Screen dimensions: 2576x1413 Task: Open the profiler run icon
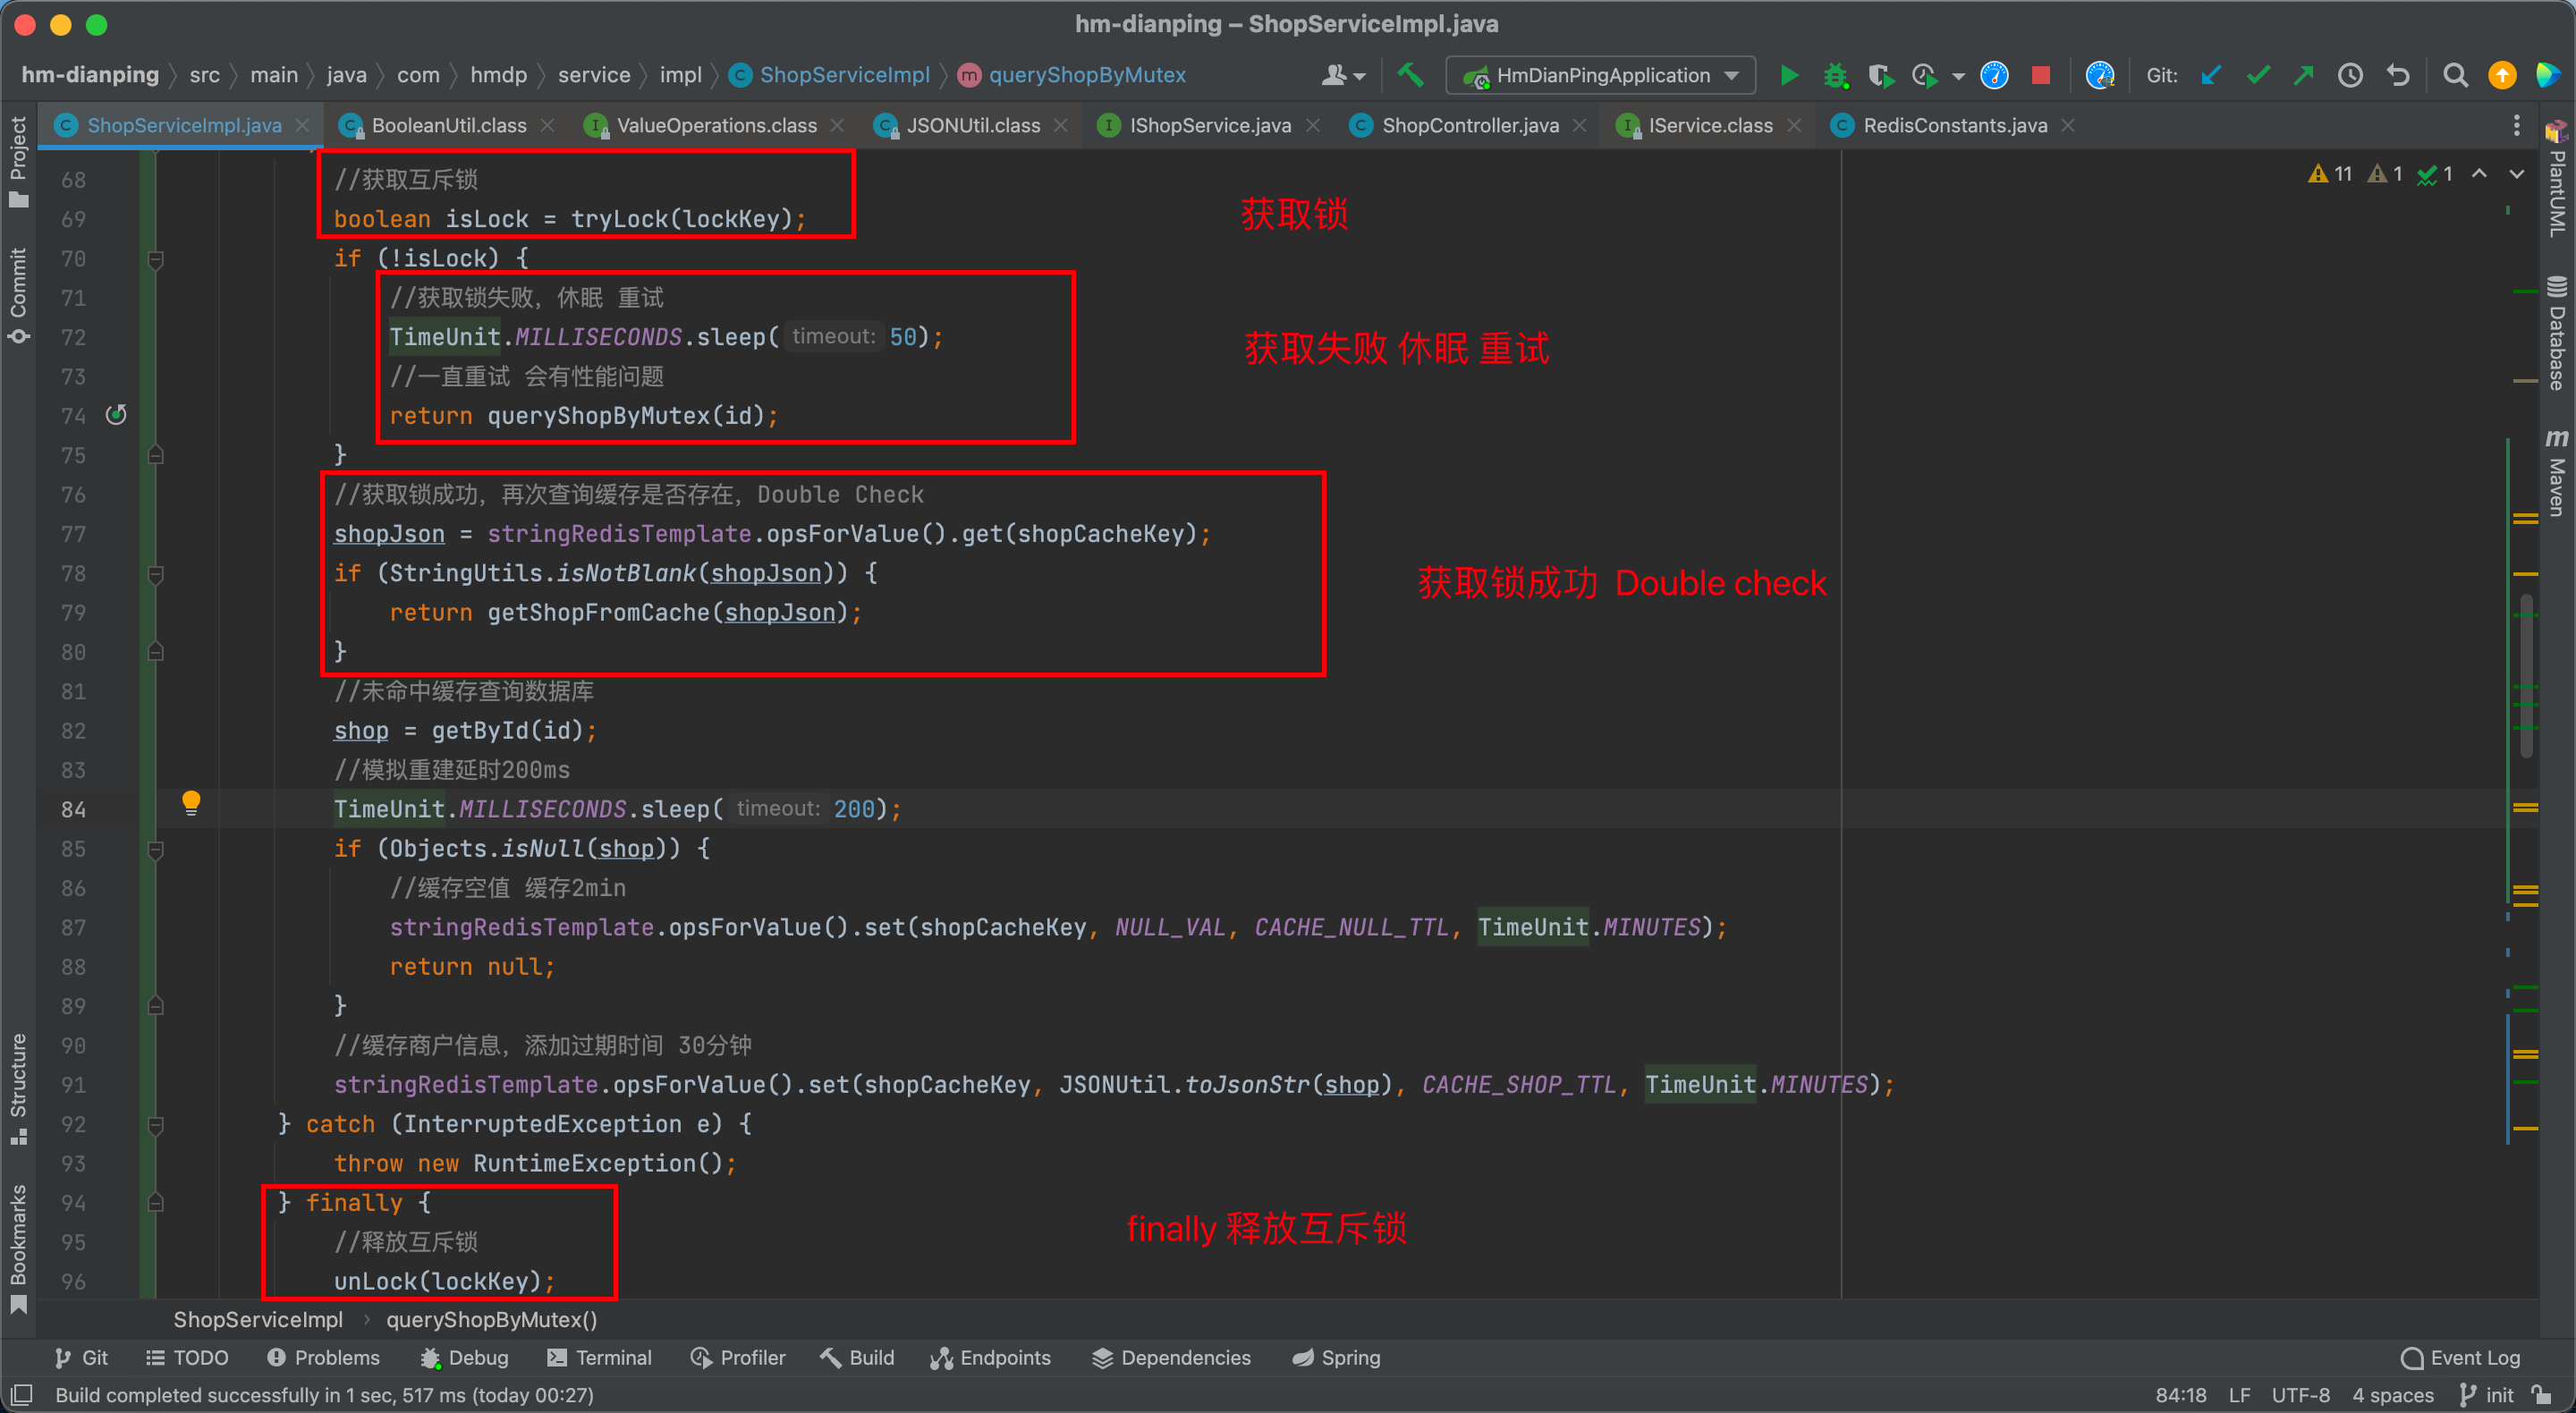(x=1924, y=75)
